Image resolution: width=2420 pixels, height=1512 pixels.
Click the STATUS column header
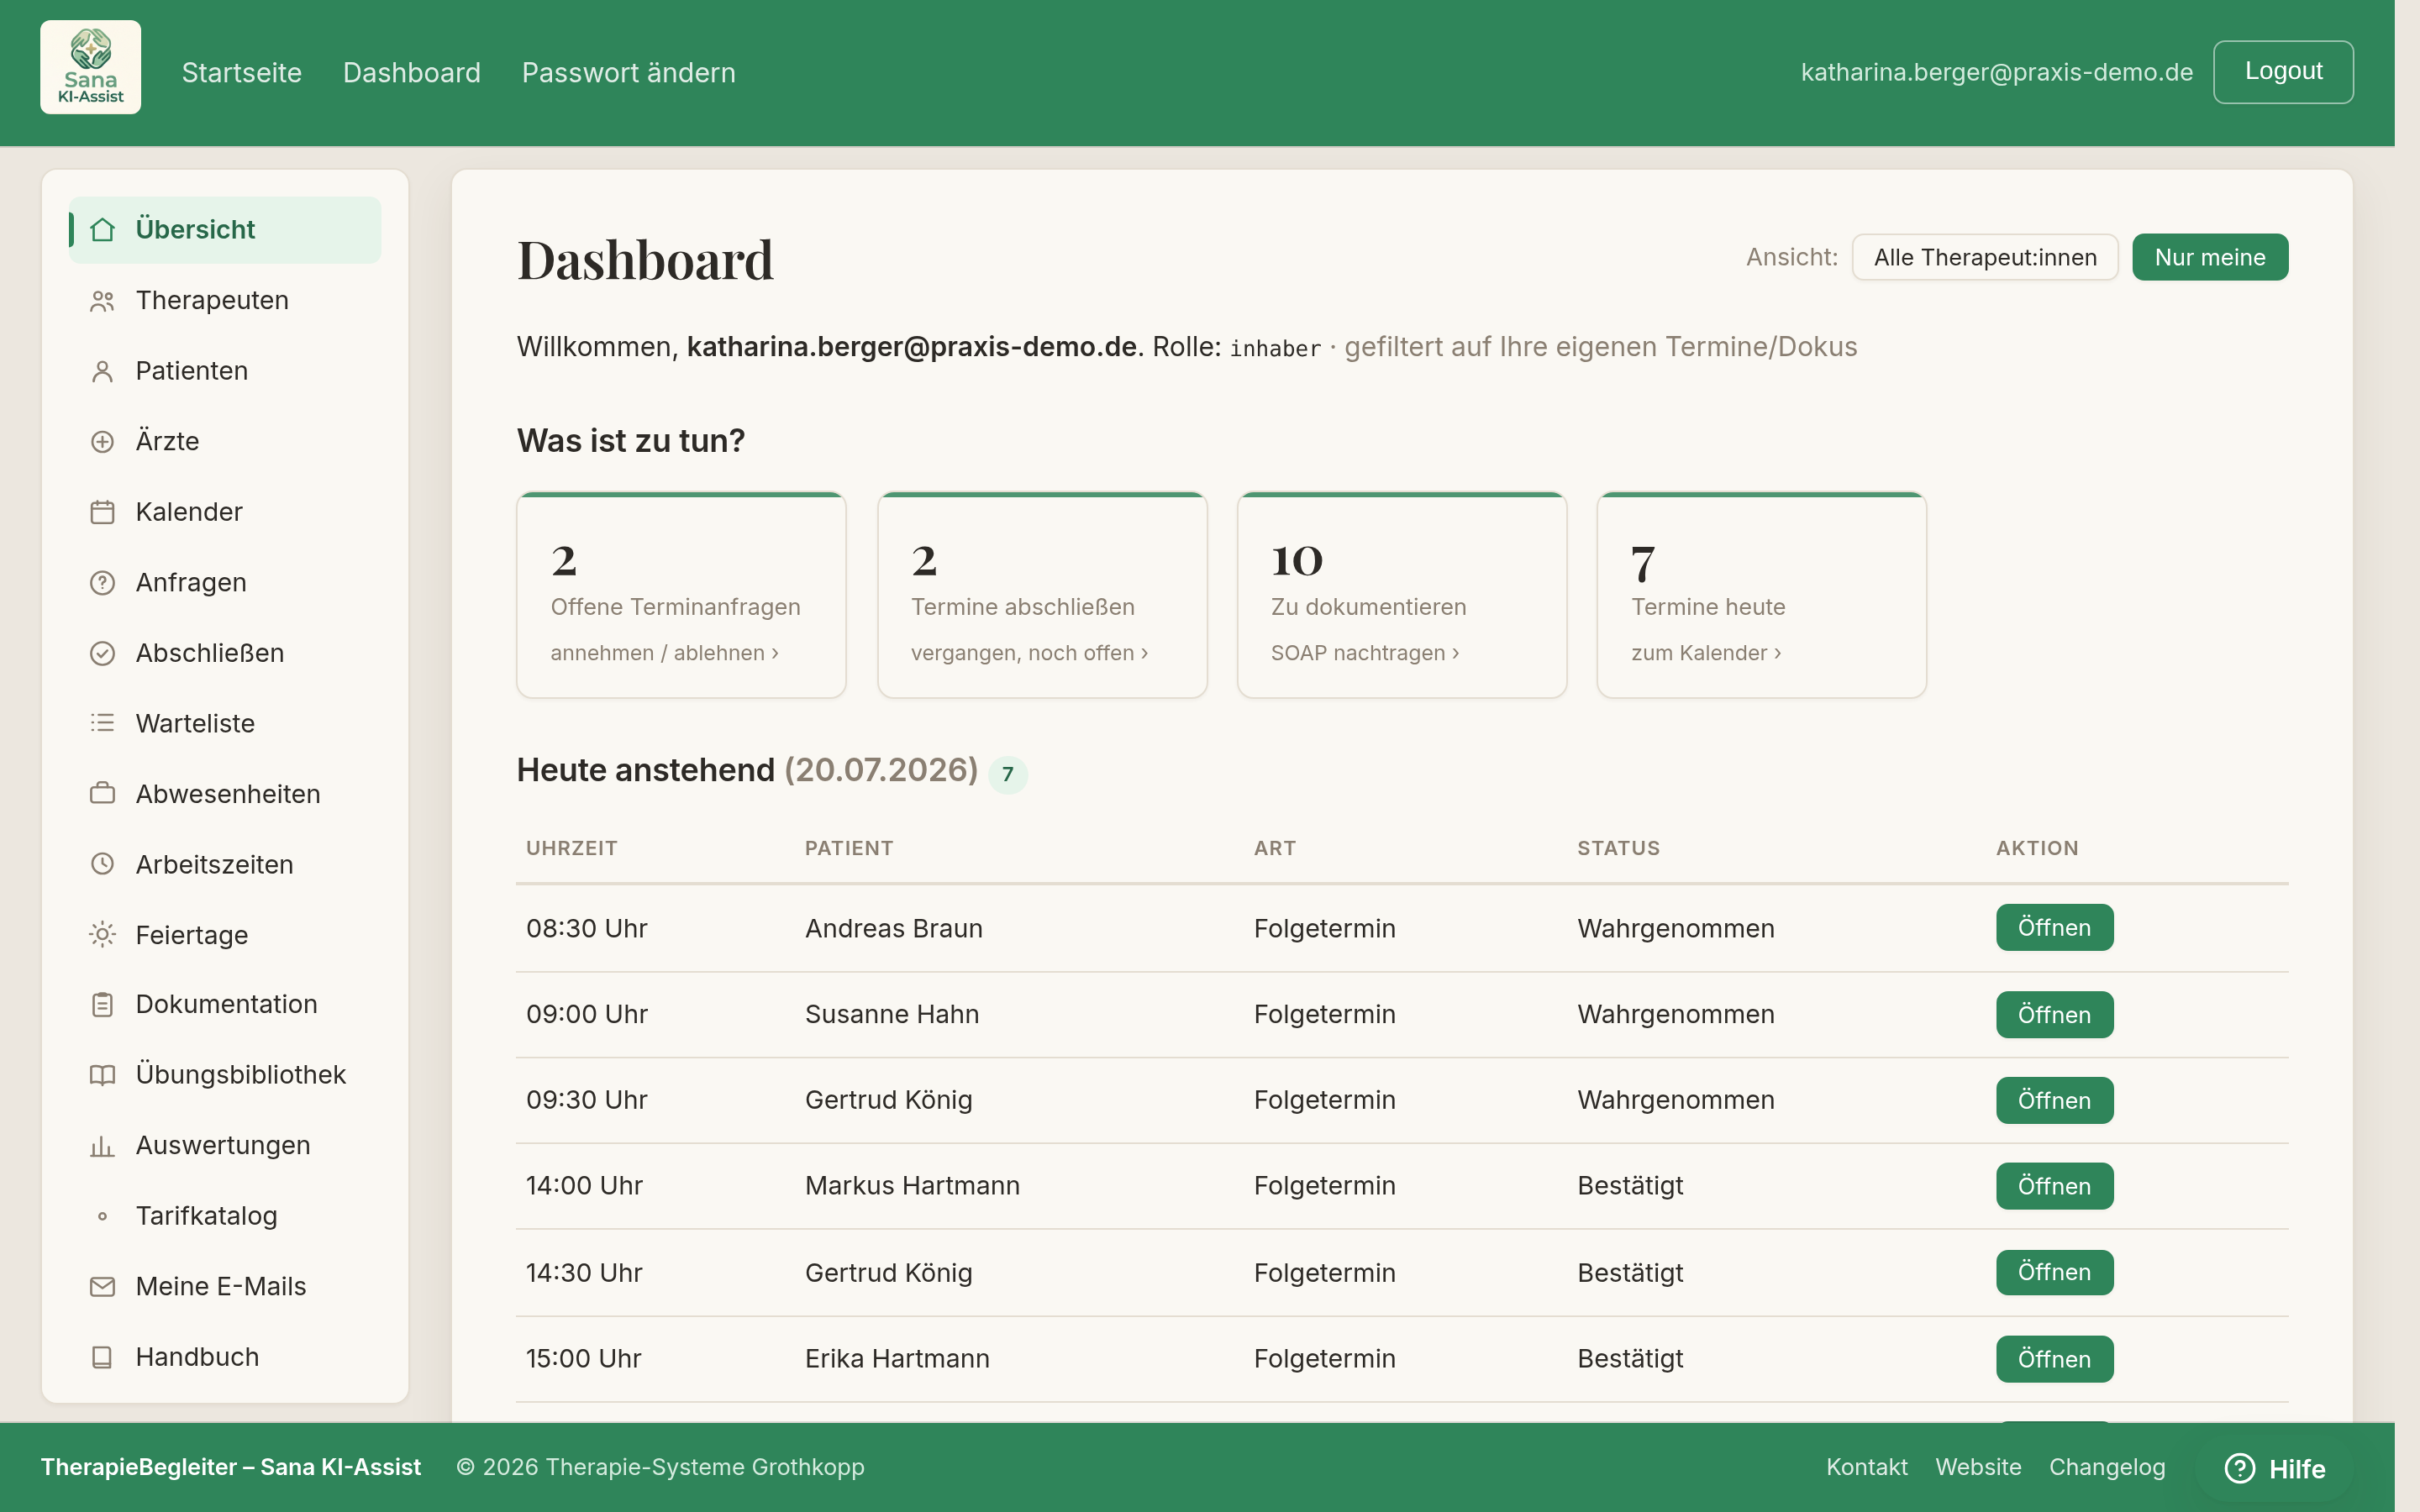(x=1618, y=848)
